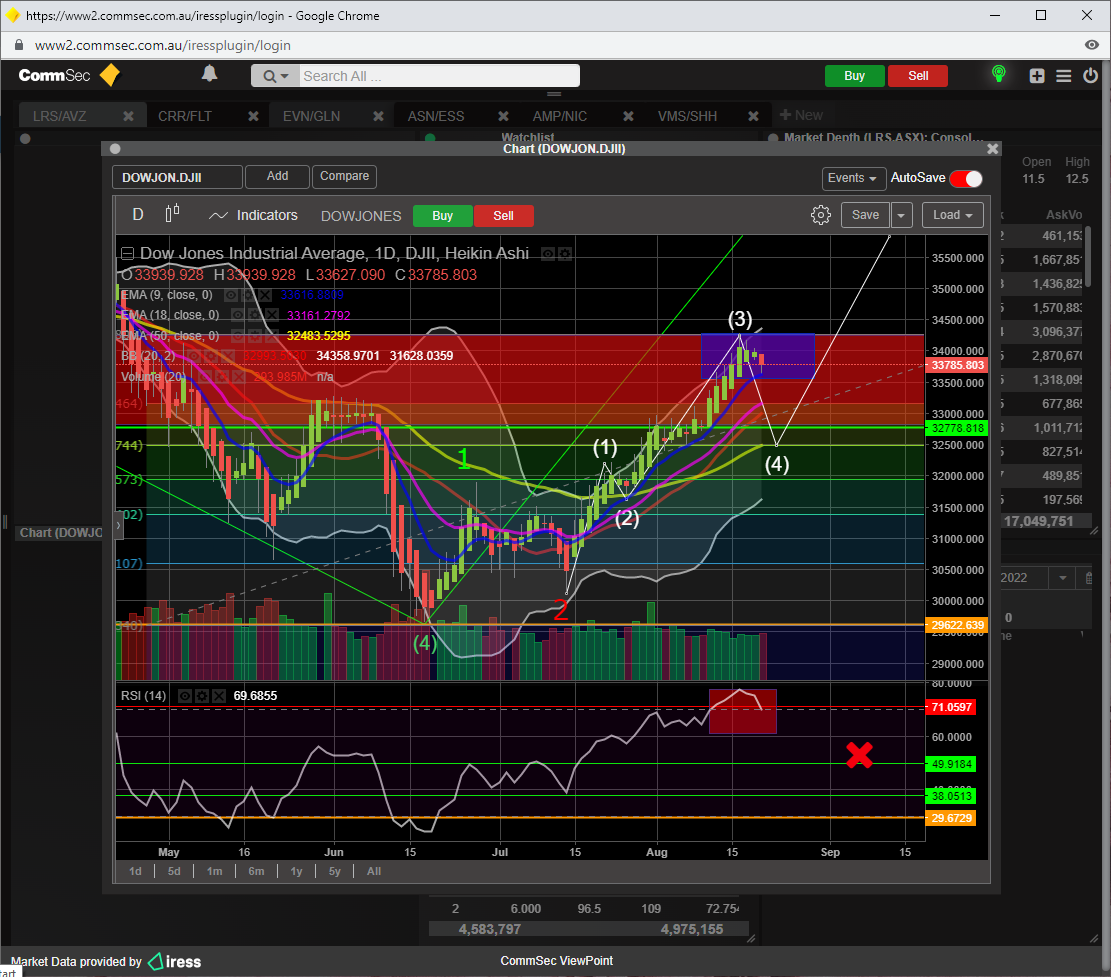Collapse the Dow Jones legend box

(x=128, y=254)
